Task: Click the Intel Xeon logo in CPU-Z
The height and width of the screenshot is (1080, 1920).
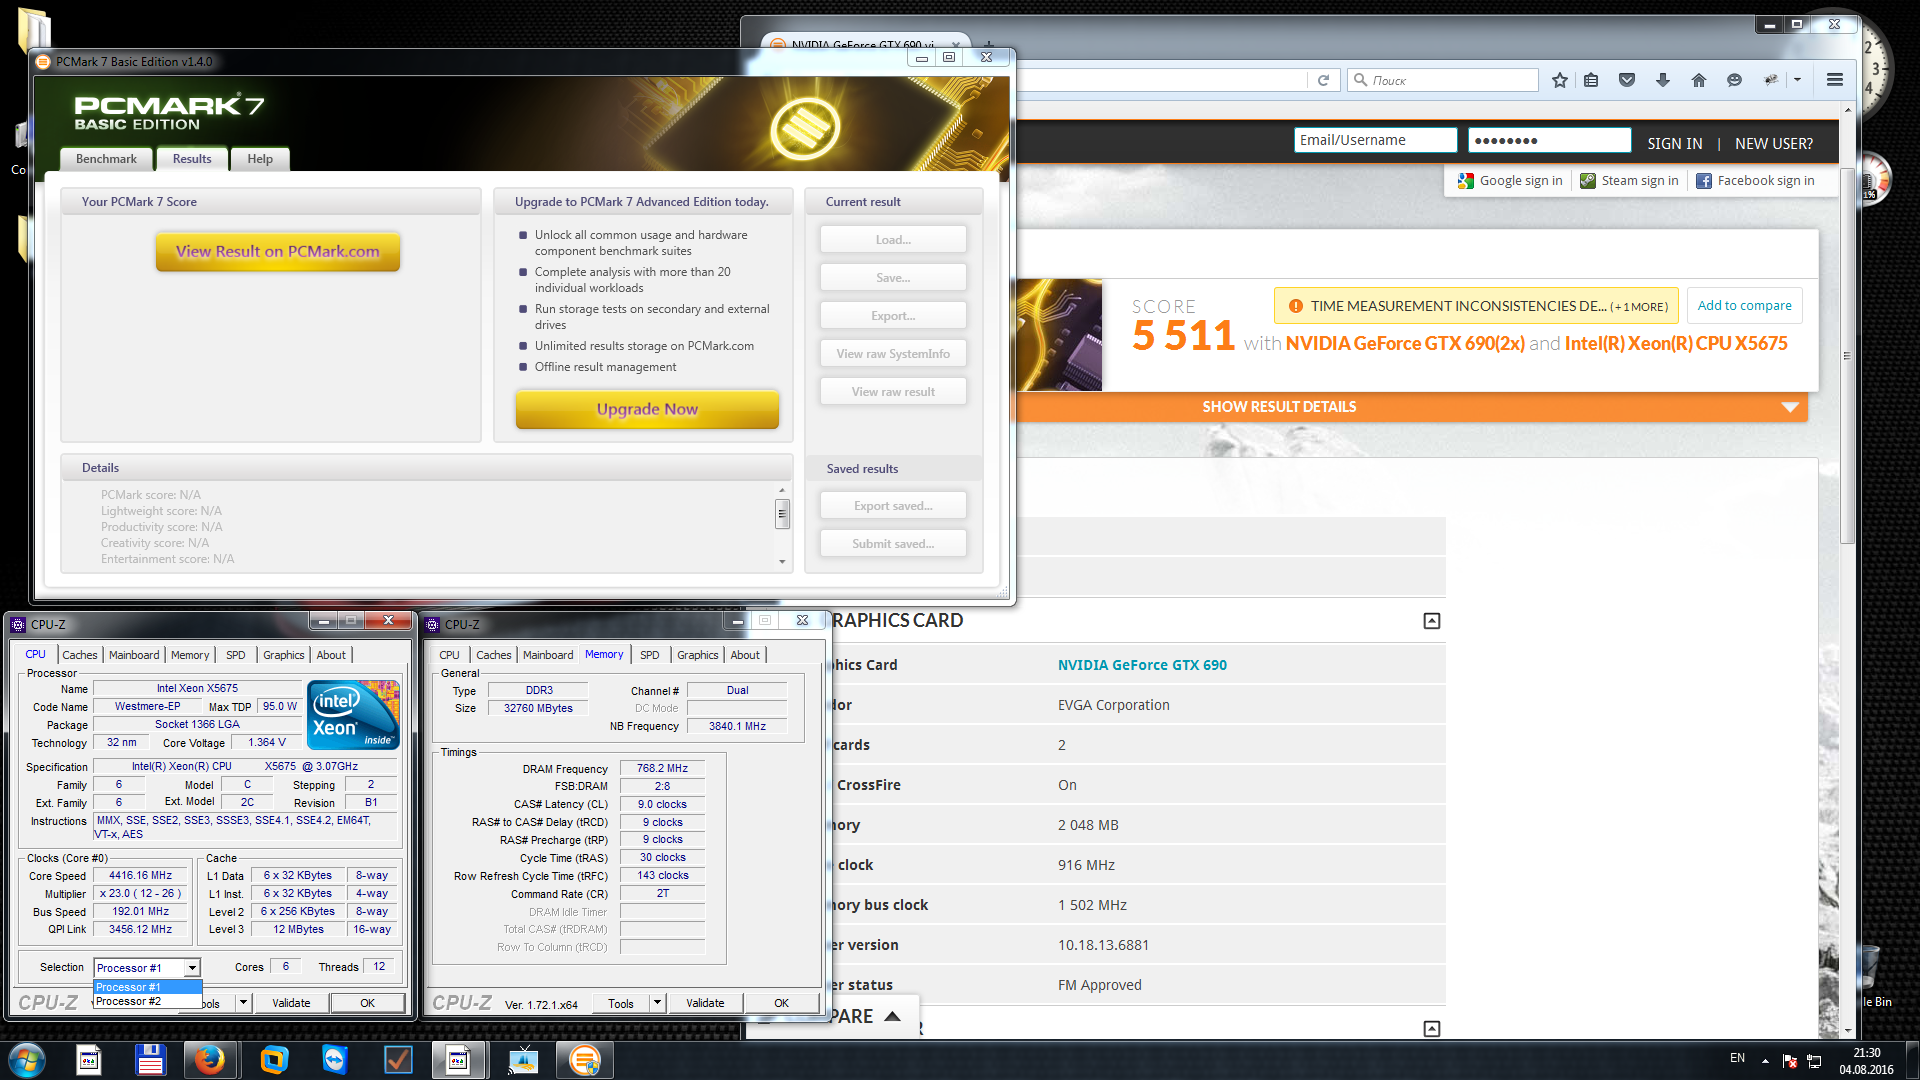Action: point(353,714)
